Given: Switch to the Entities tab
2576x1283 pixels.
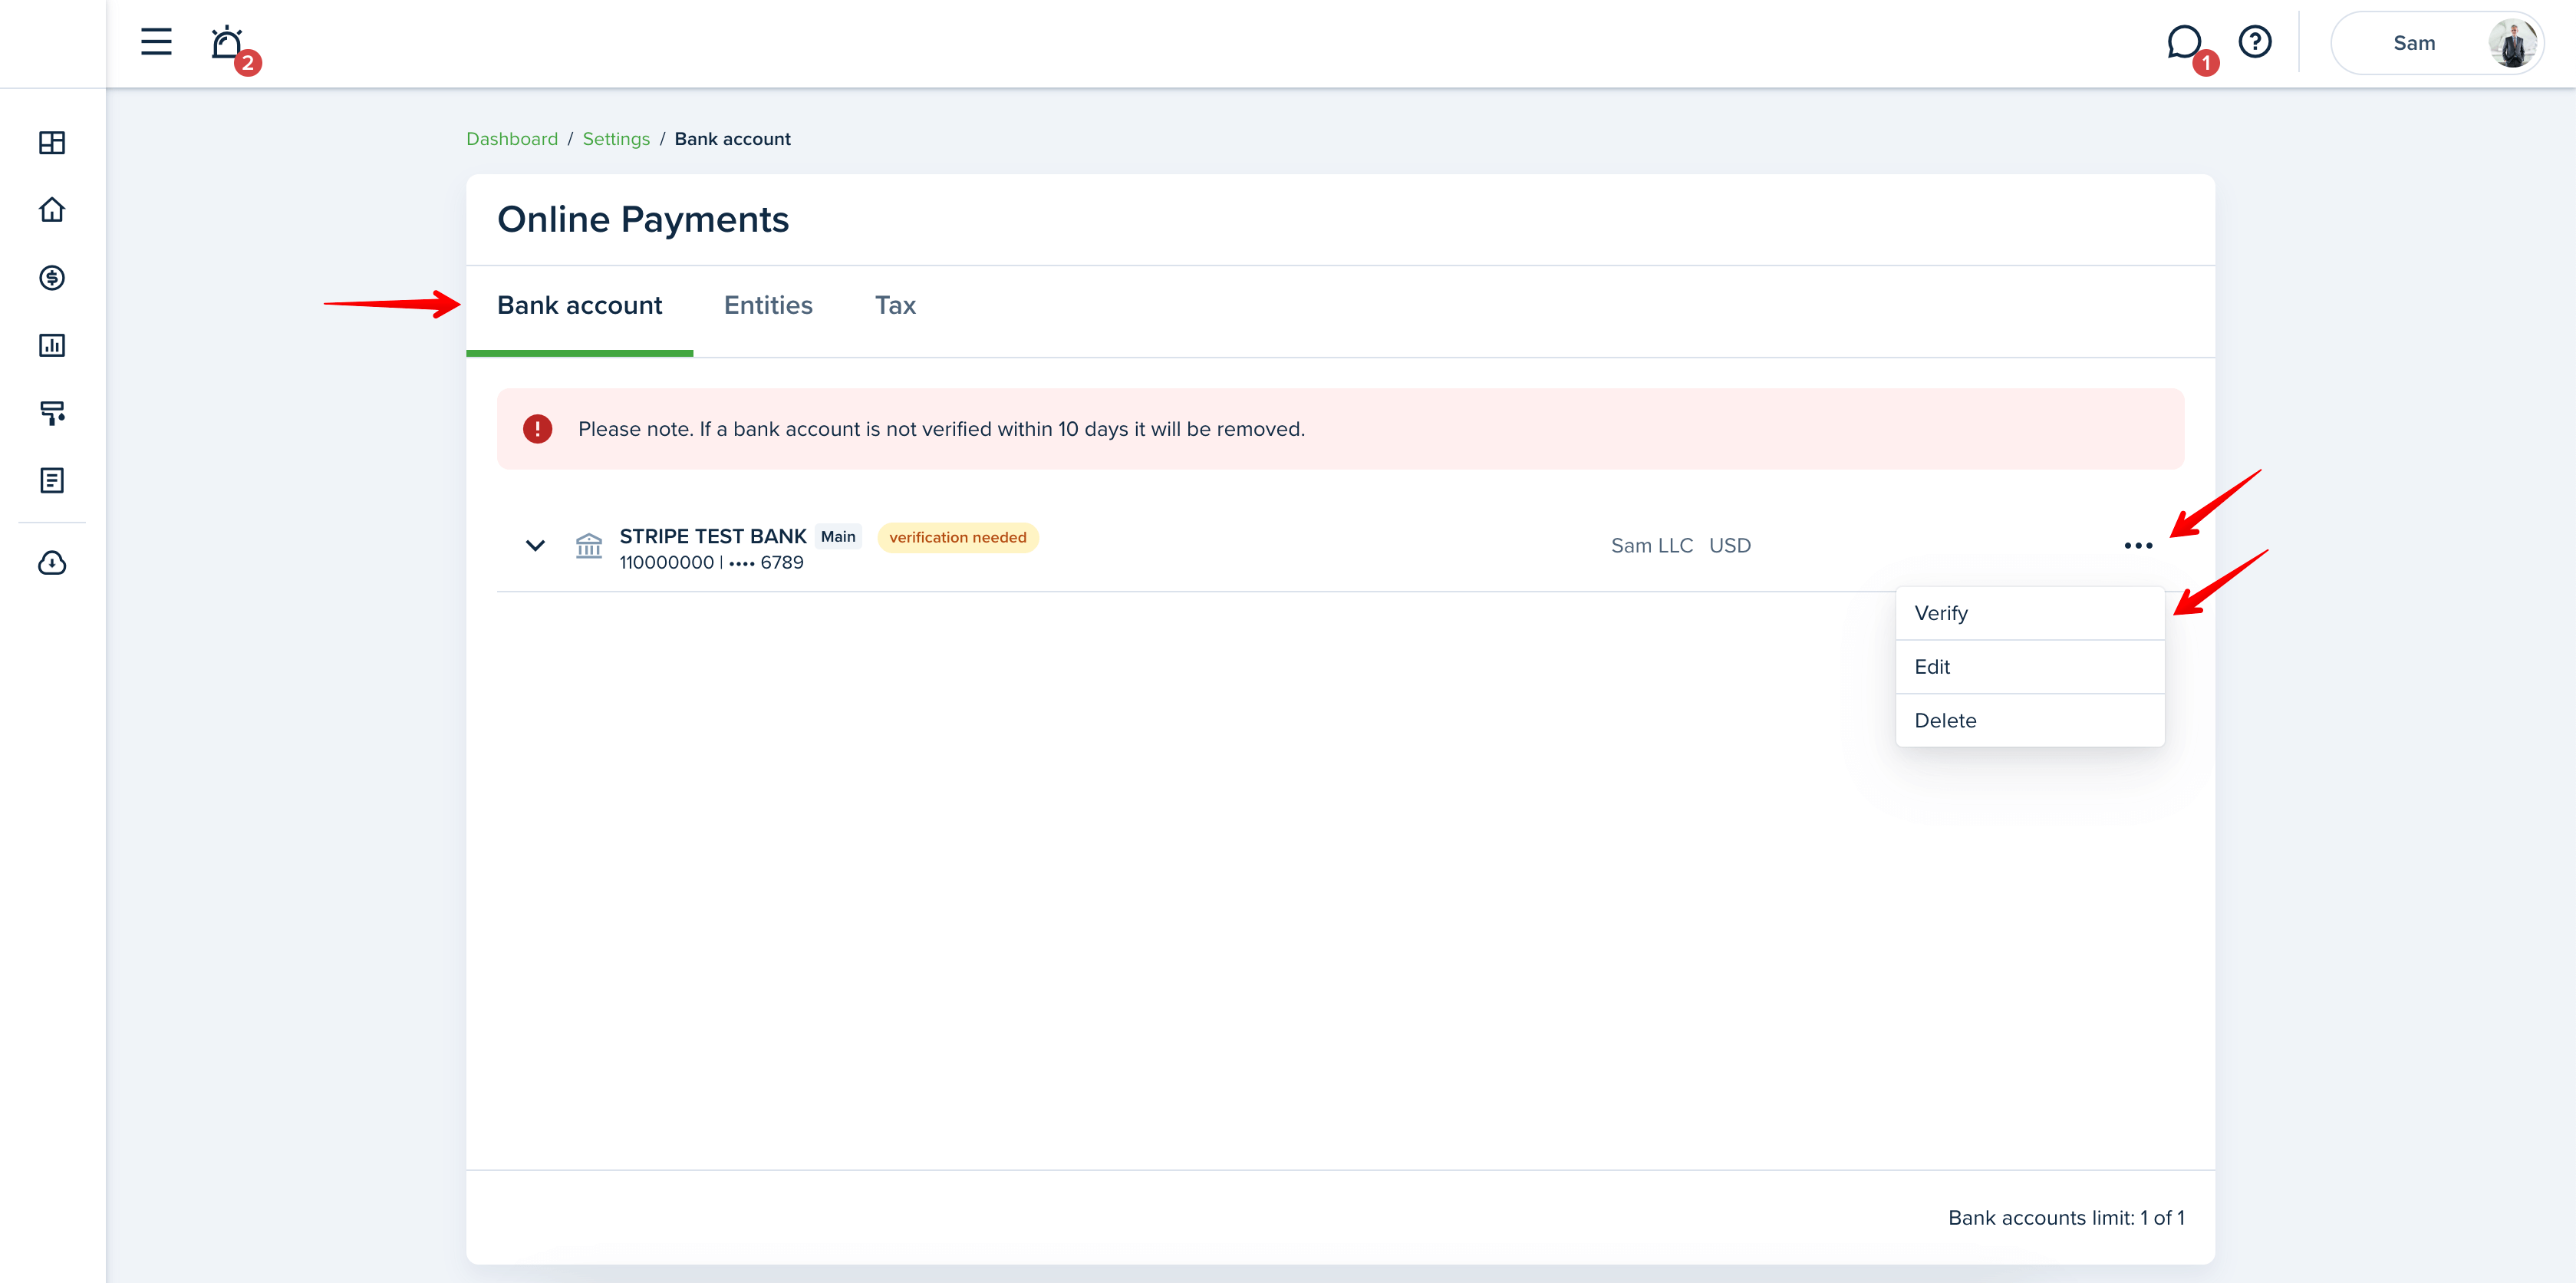Looking at the screenshot, I should 768,305.
